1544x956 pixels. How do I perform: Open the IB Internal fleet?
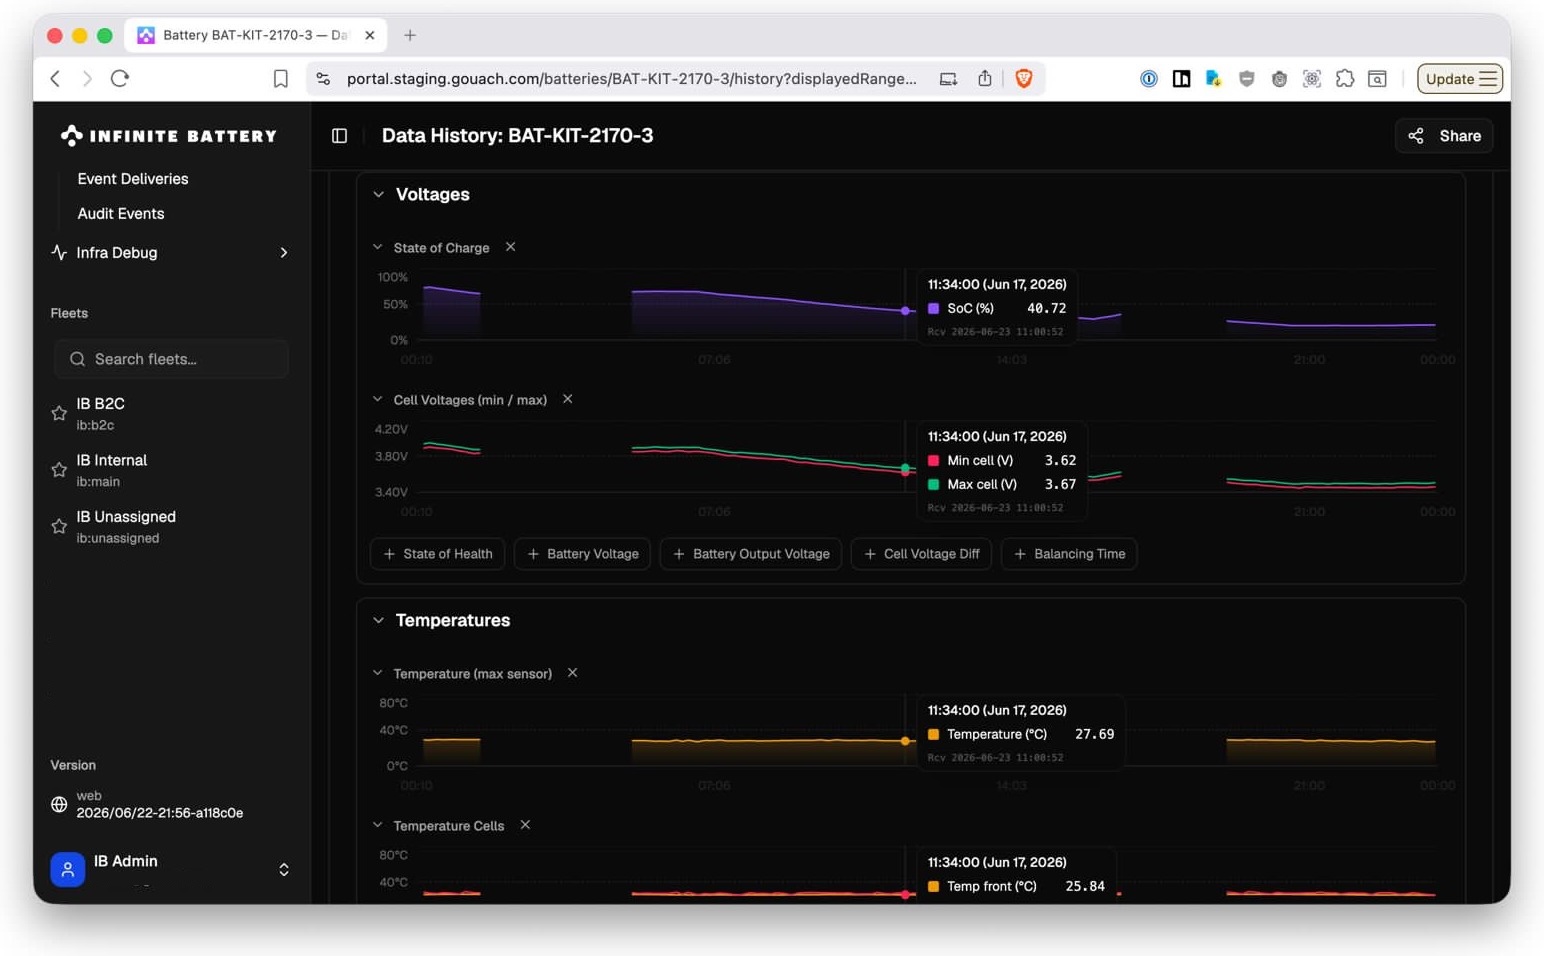click(x=111, y=470)
